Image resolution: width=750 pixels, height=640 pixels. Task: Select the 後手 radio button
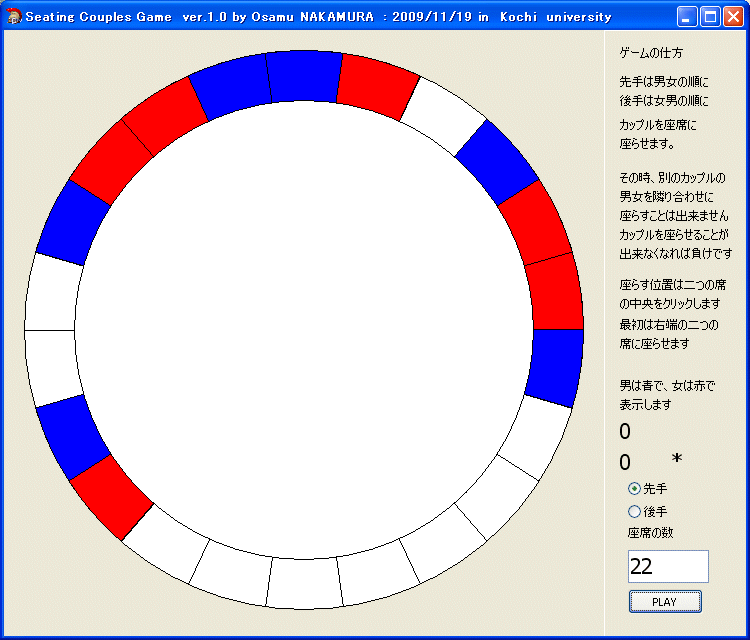[634, 512]
